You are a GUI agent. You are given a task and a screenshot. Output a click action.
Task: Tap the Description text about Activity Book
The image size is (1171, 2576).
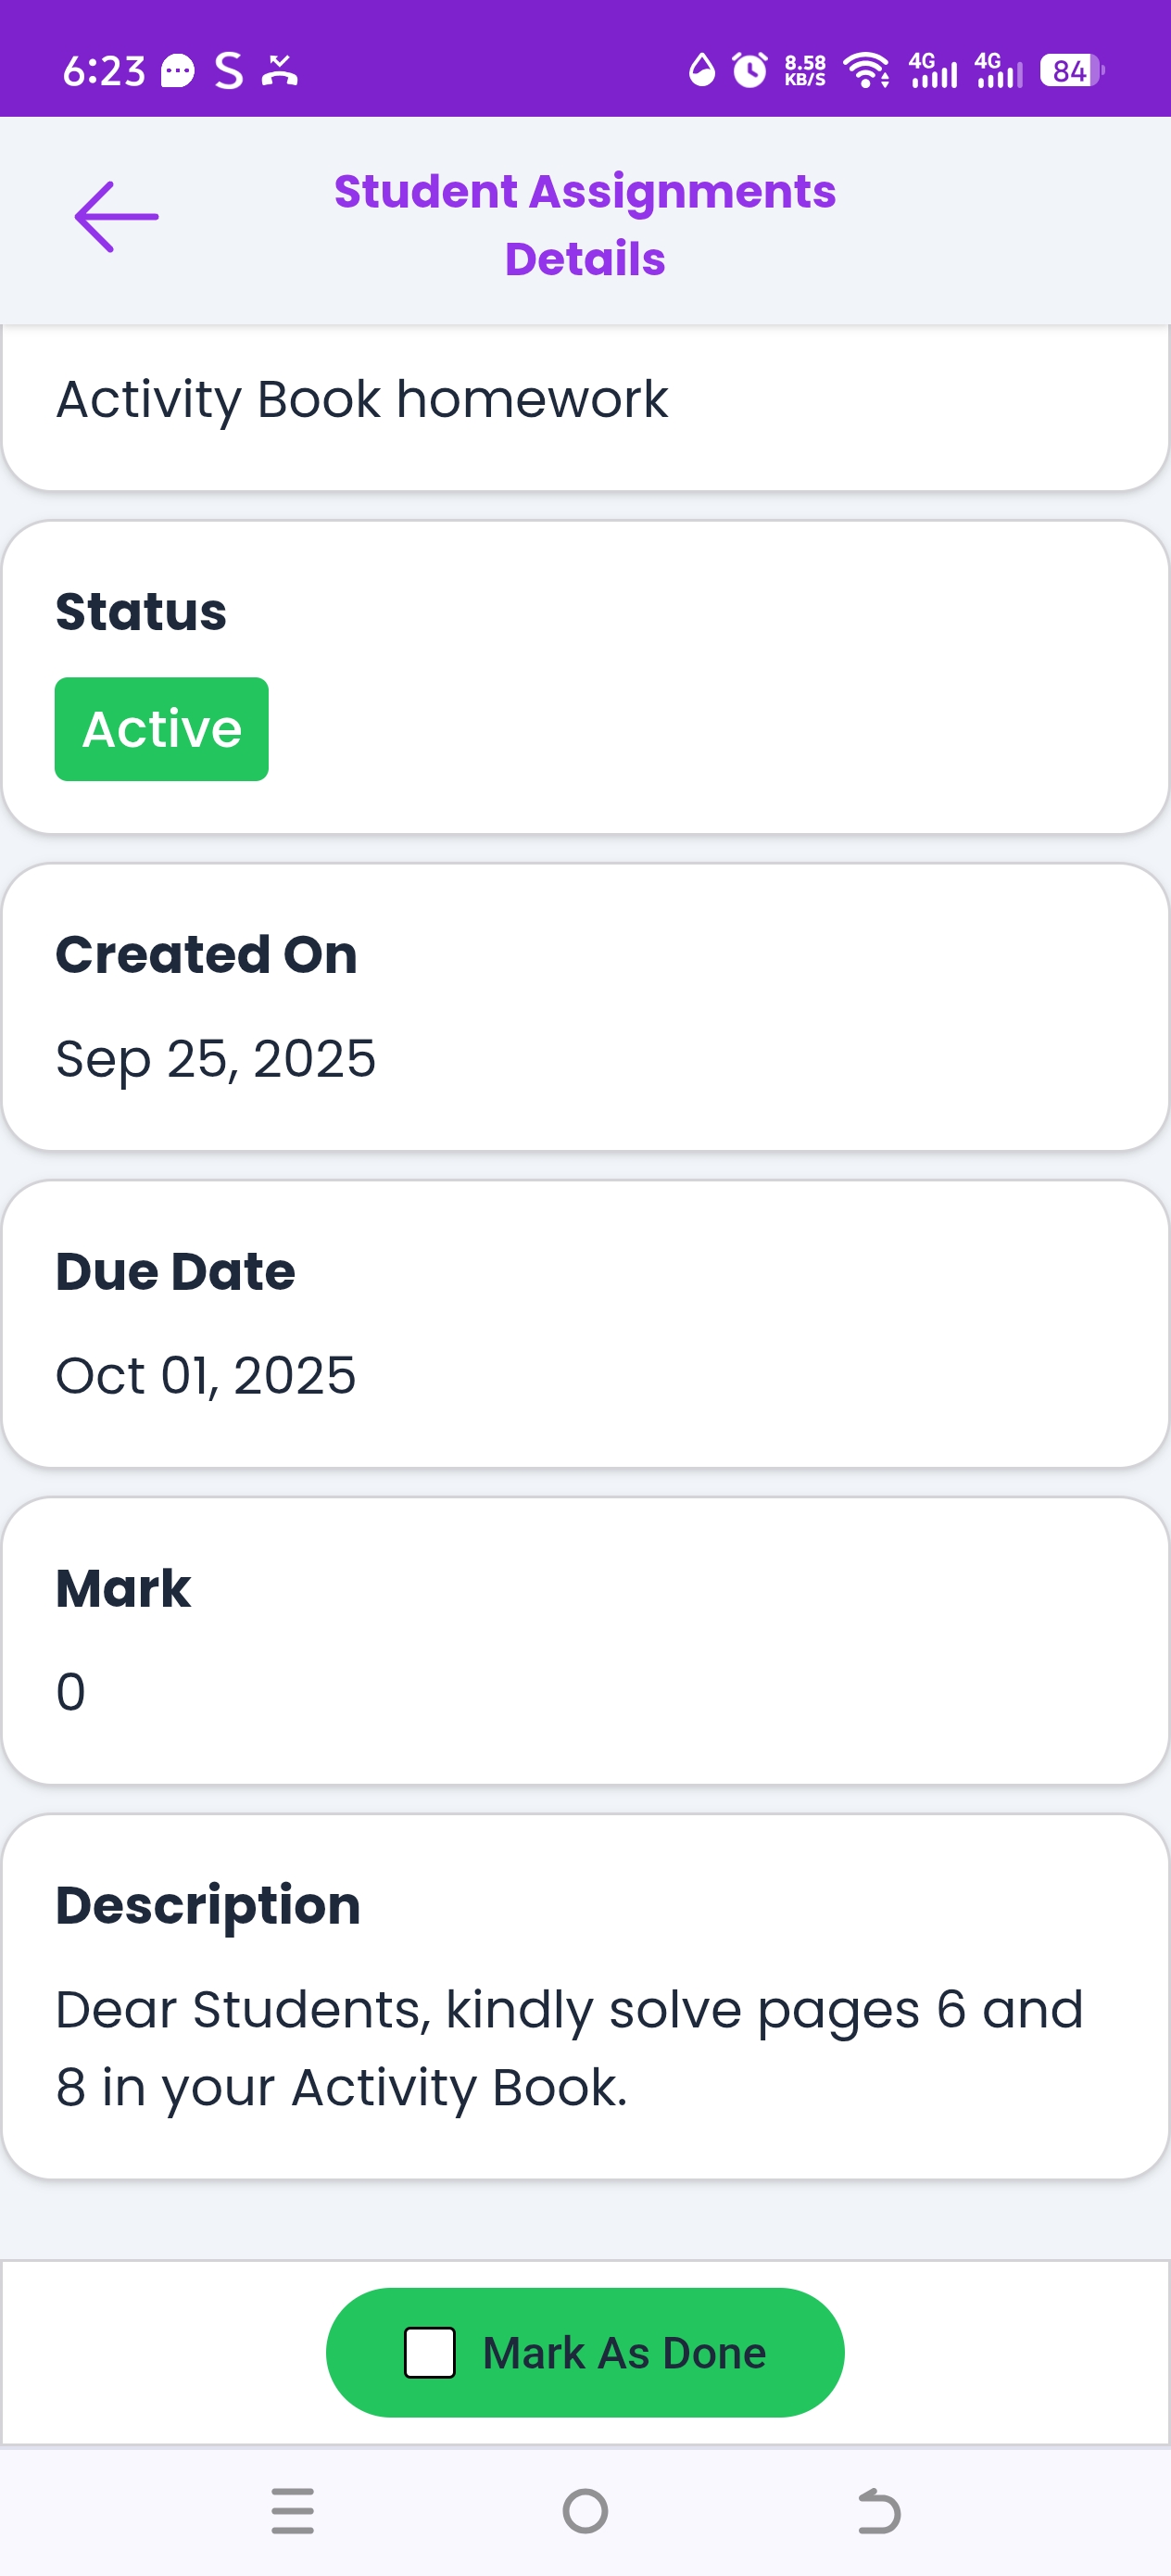(569, 2048)
